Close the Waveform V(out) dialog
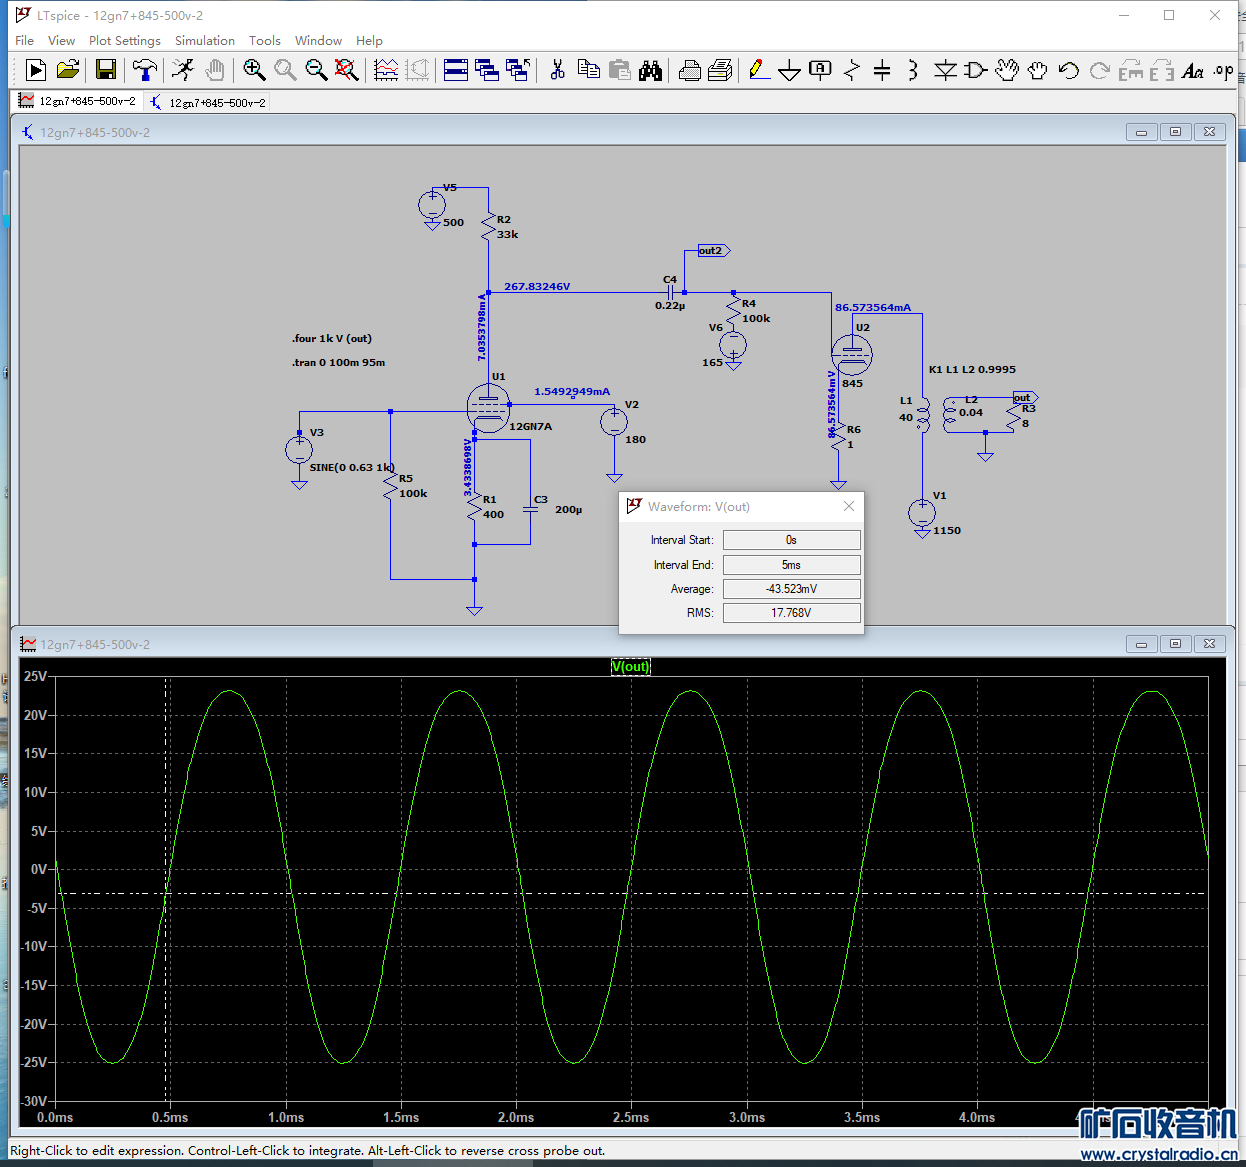The height and width of the screenshot is (1167, 1246). (848, 507)
